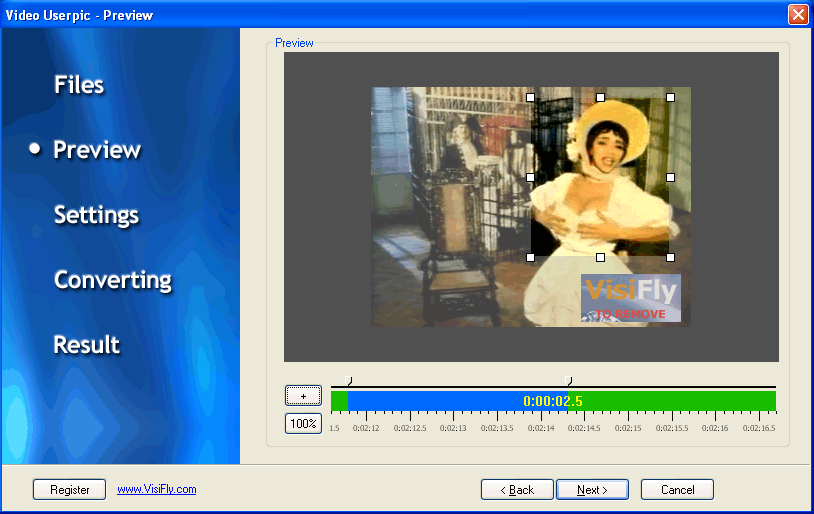
Task: Click the left-middle crop handle
Action: coord(530,177)
